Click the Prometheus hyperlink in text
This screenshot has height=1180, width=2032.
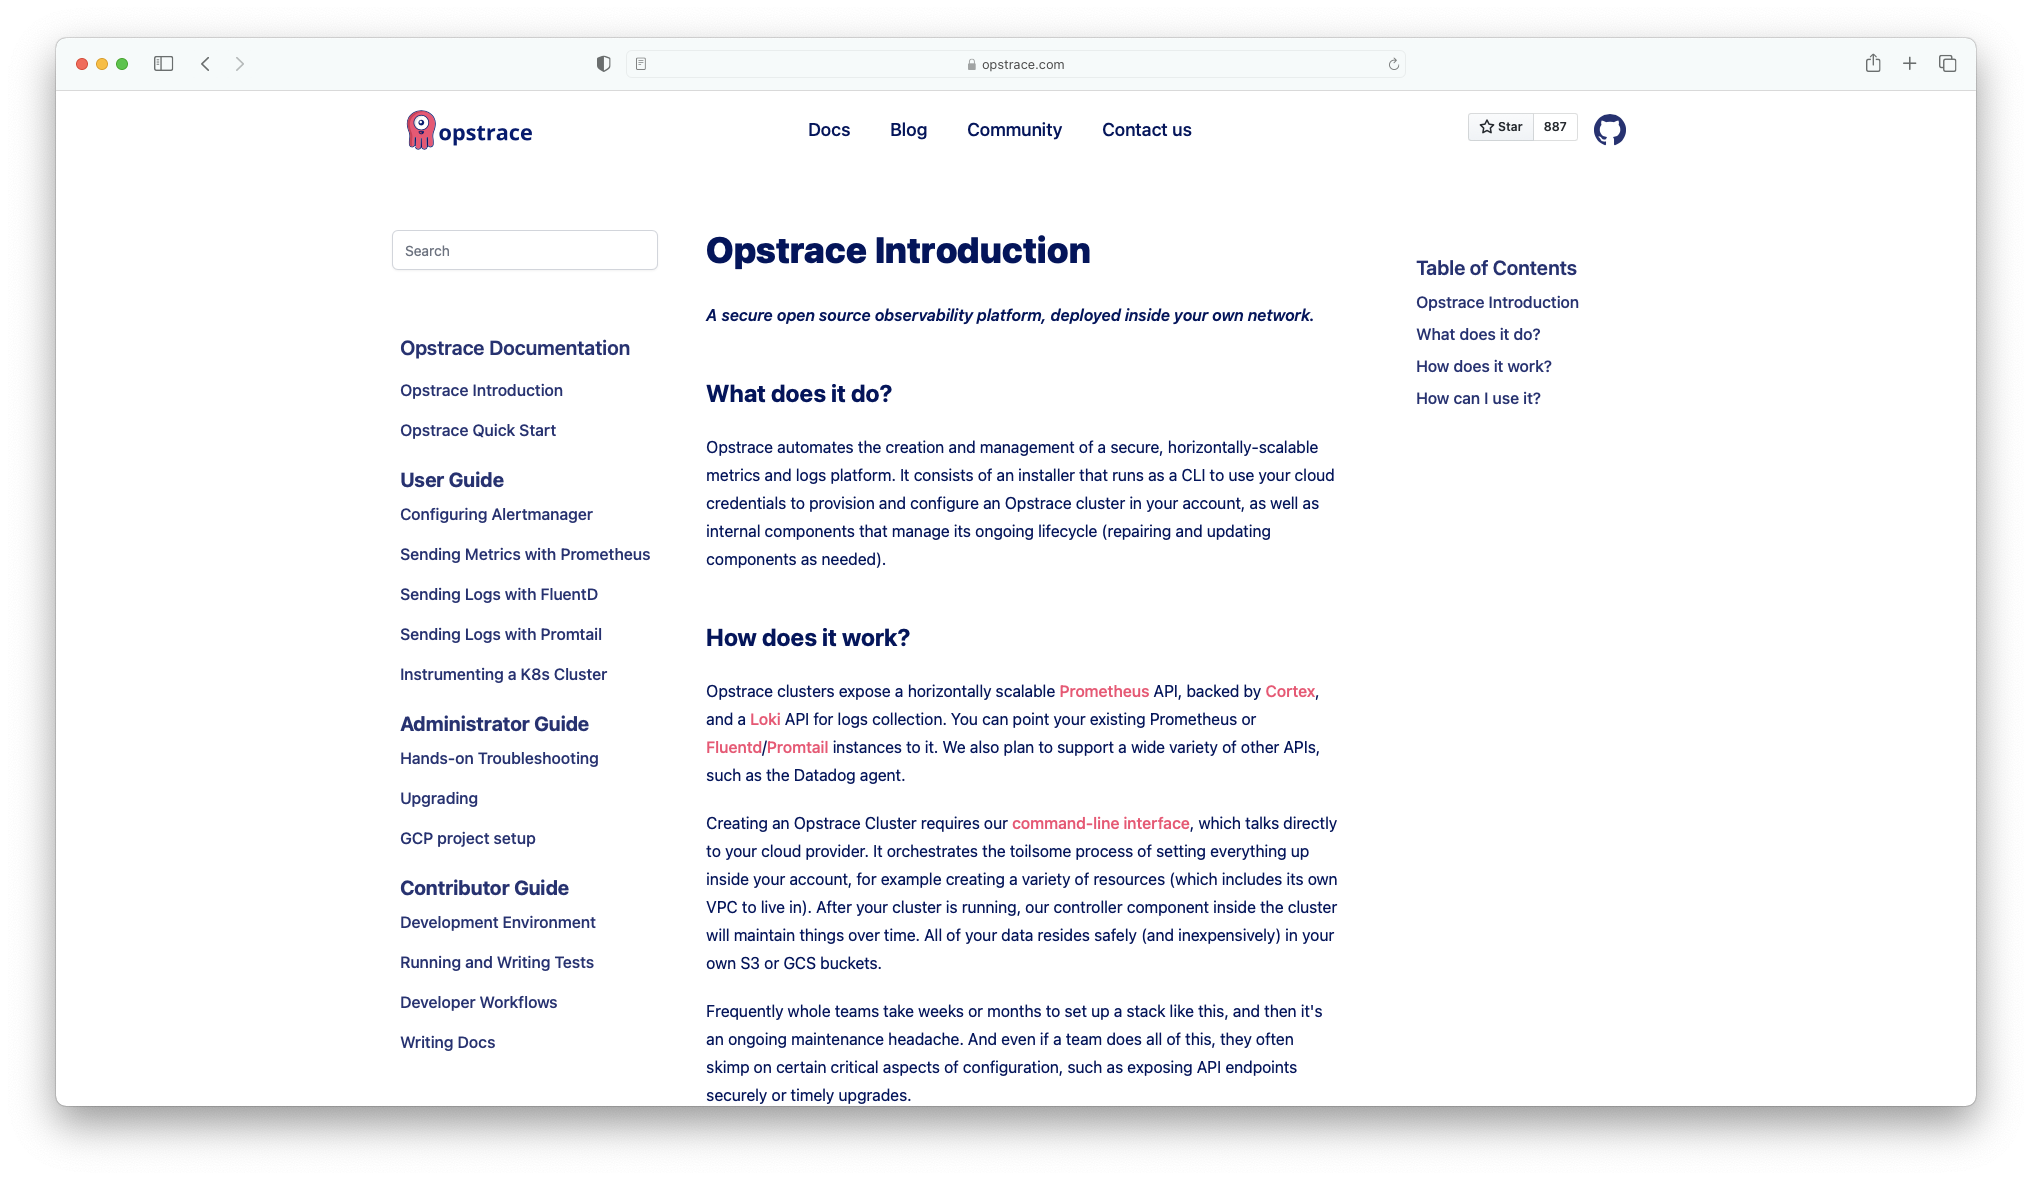pos(1103,692)
